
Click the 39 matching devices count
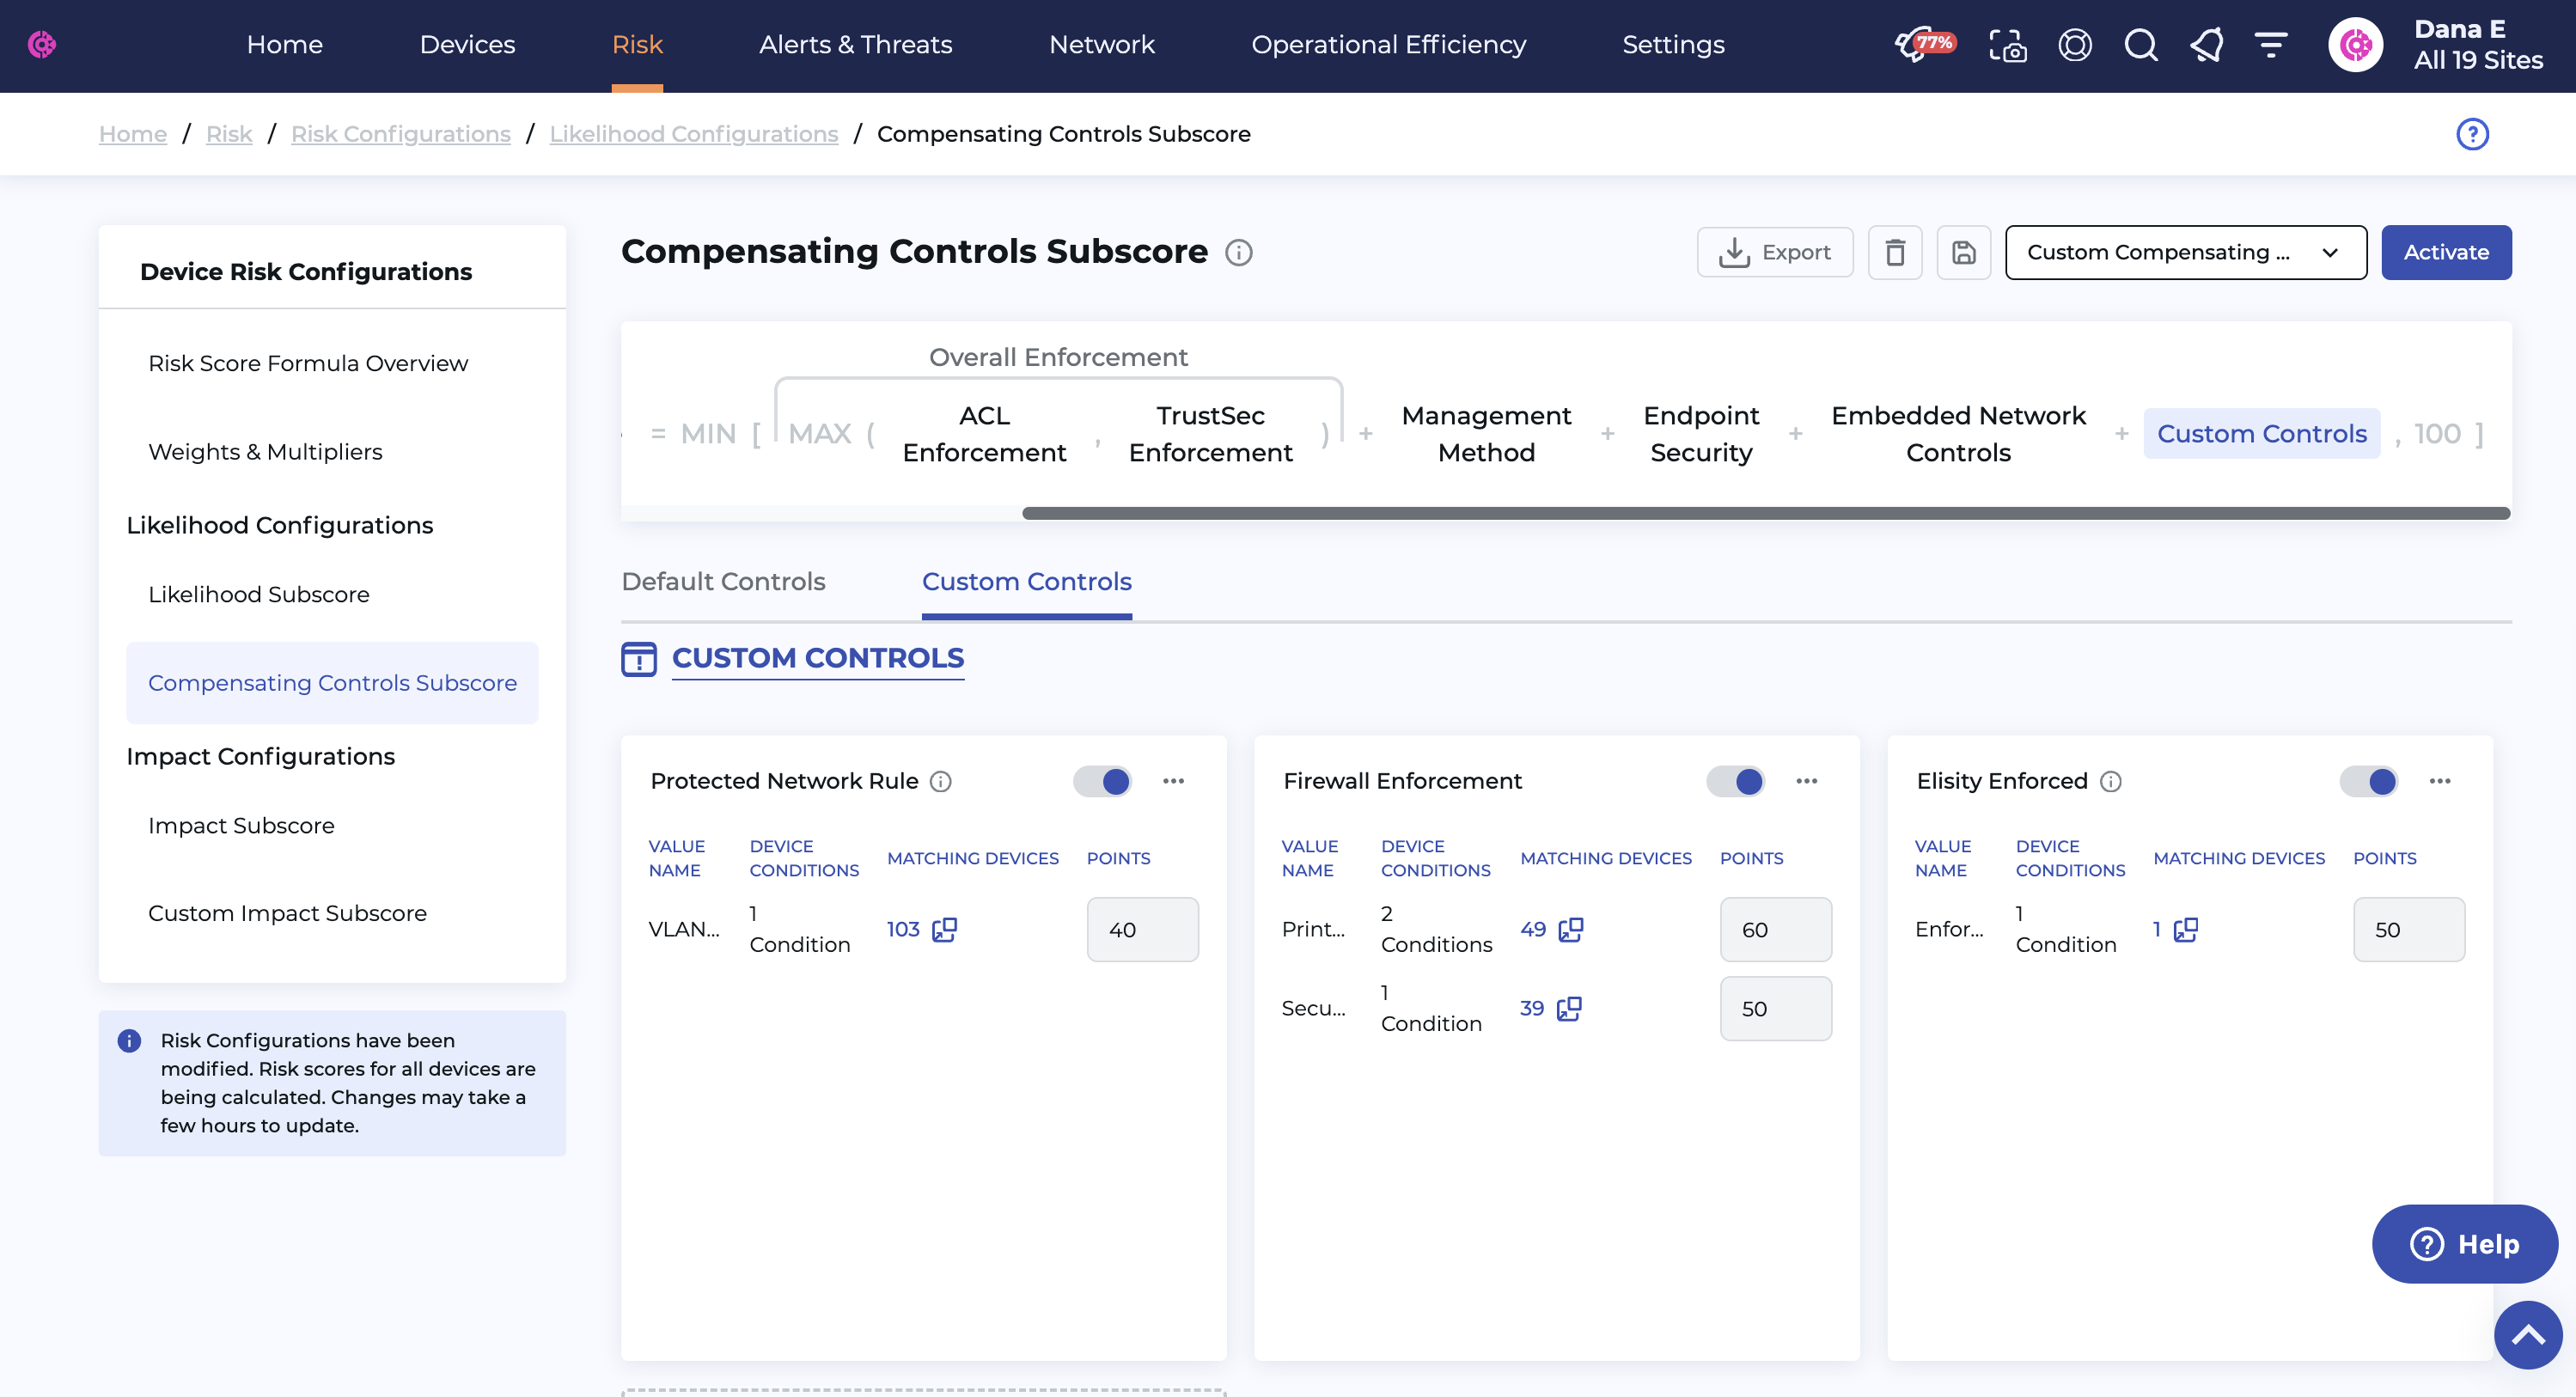click(1531, 1009)
